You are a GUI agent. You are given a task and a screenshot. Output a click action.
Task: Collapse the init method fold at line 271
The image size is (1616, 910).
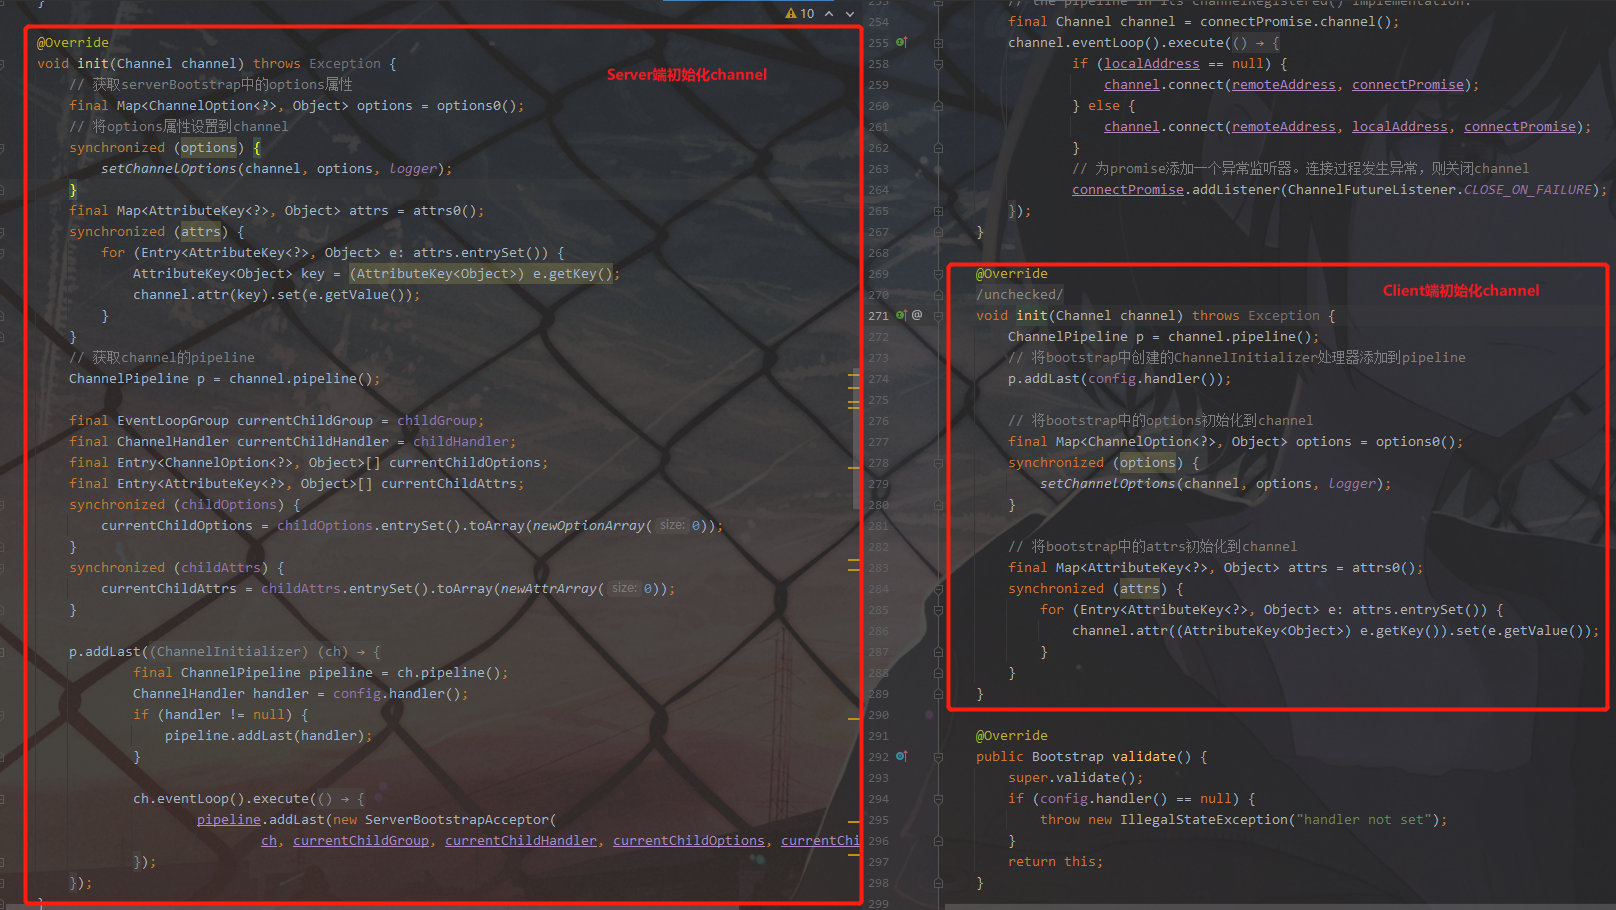tap(938, 315)
